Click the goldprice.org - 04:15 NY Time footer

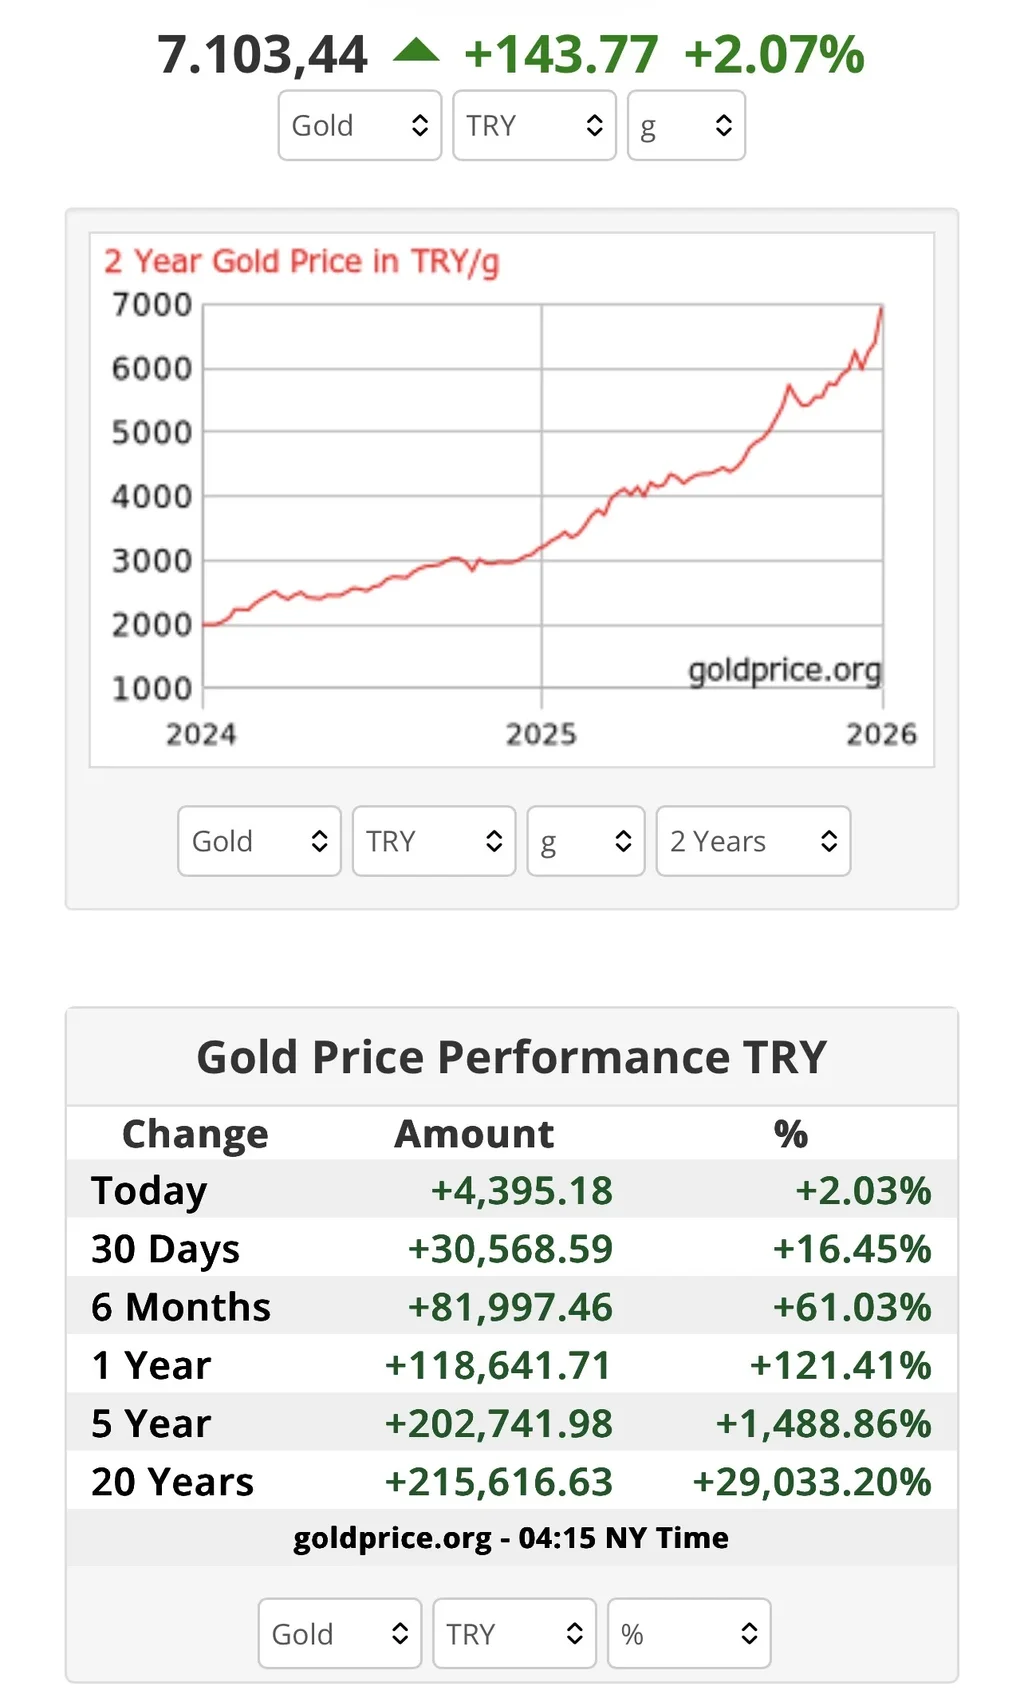[x=511, y=1537]
